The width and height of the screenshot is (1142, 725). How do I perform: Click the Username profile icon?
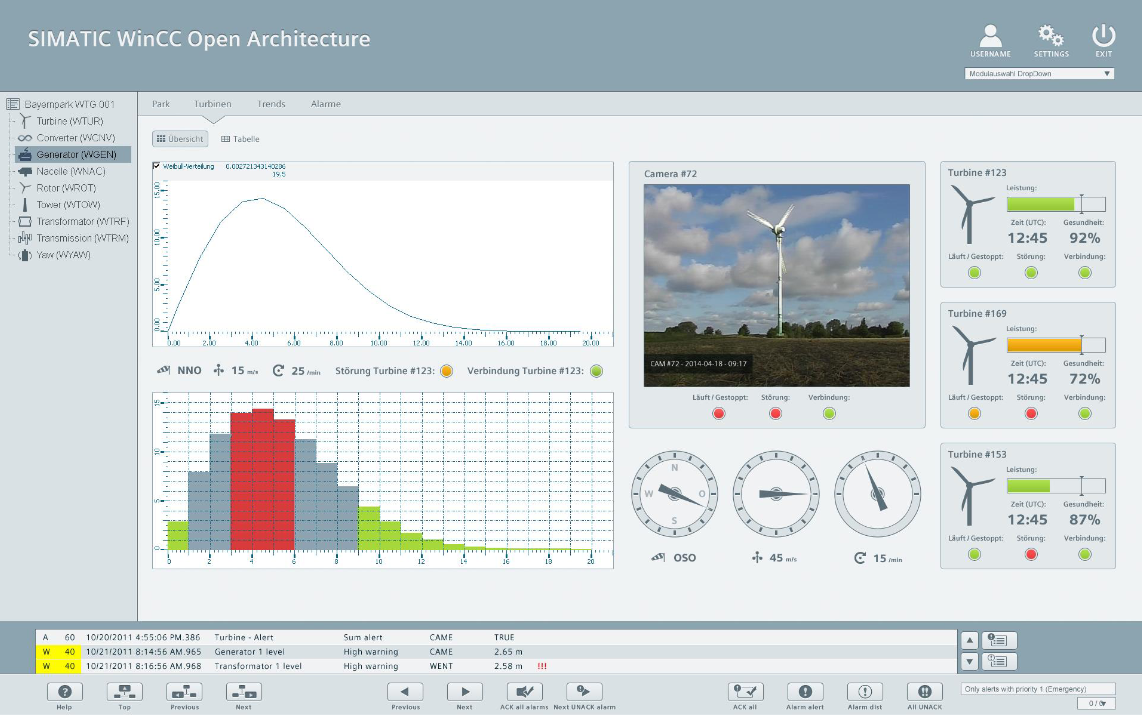click(x=990, y=37)
